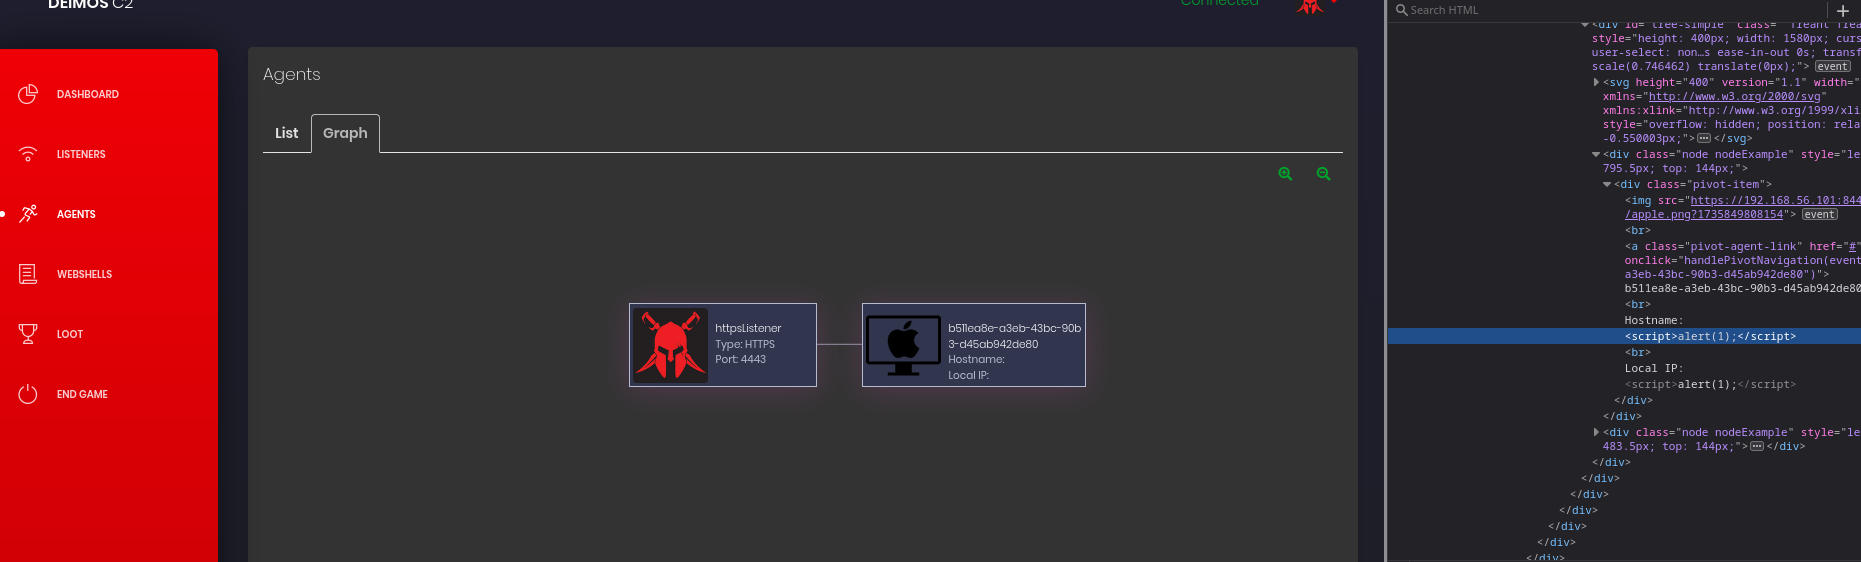The image size is (1861, 562).
Task: Select the Hostname: text node in inspector
Action: (x=1653, y=321)
